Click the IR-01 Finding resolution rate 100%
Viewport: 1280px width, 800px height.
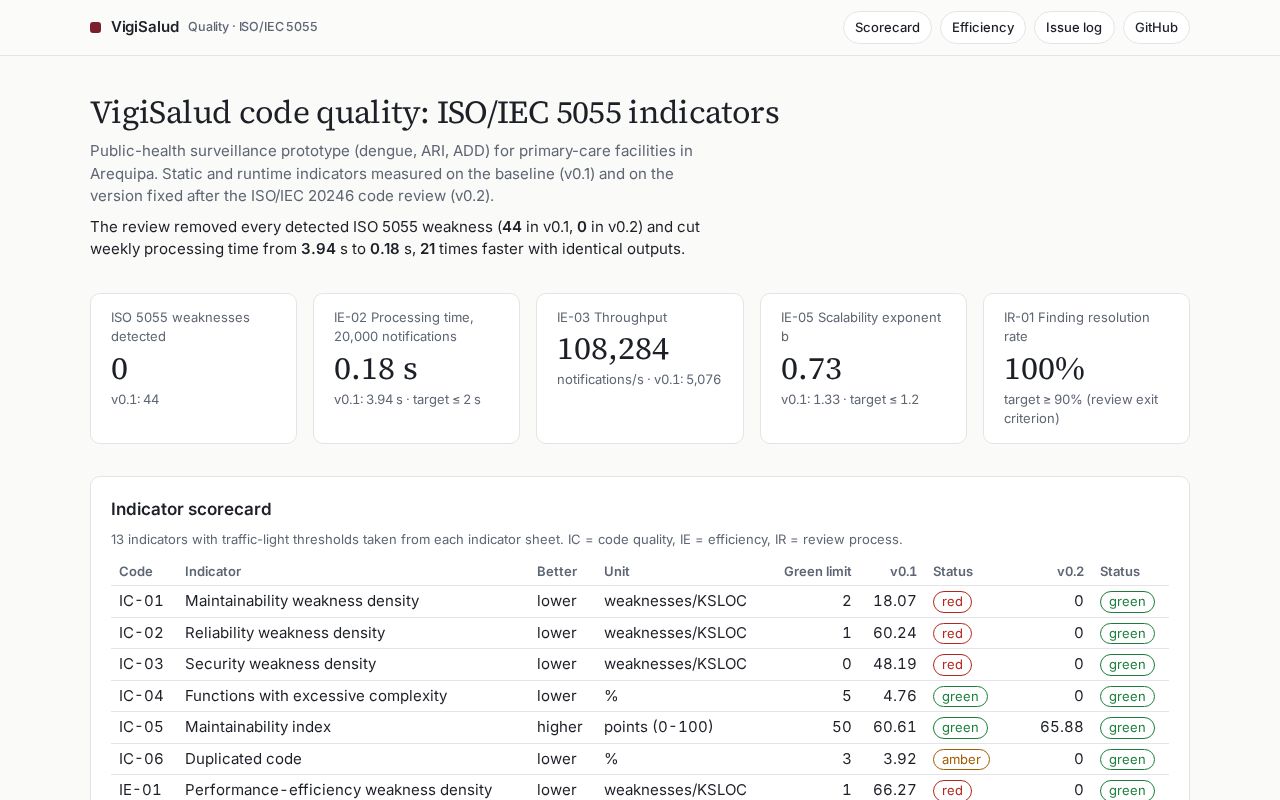(x=1044, y=369)
